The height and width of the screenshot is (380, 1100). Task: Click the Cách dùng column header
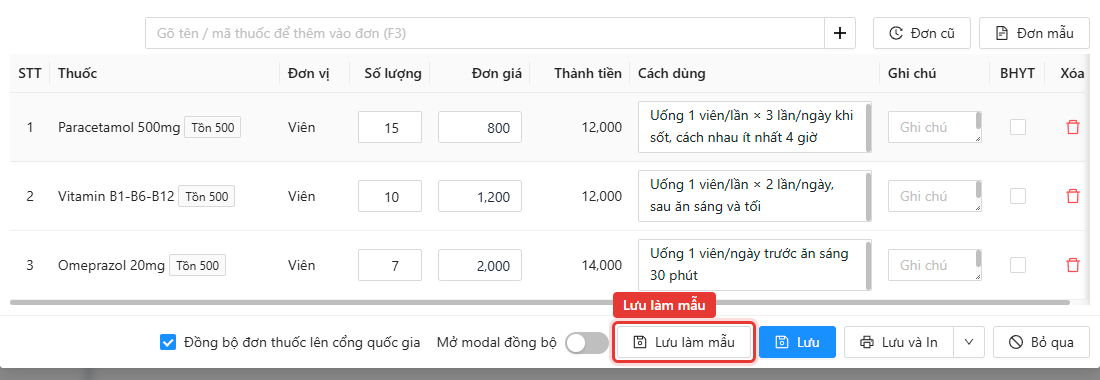(x=671, y=73)
